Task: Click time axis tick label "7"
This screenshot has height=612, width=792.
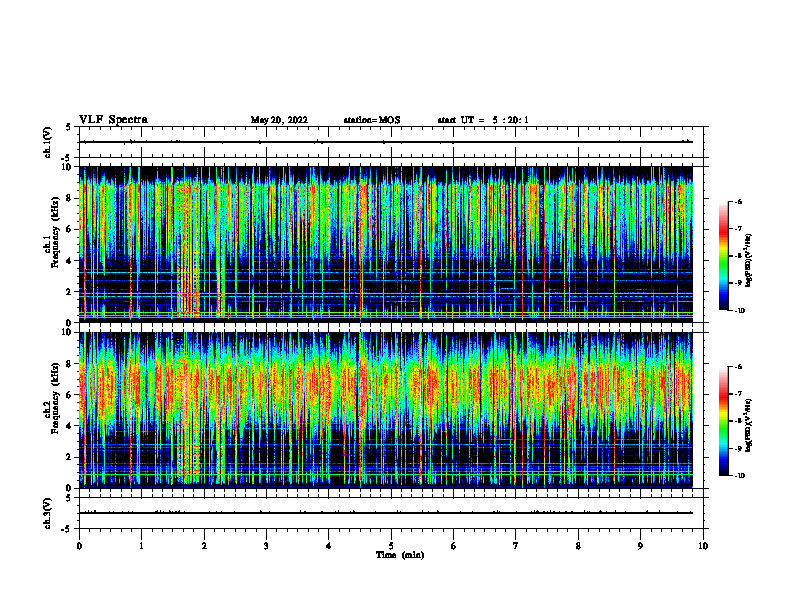Action: pos(516,546)
